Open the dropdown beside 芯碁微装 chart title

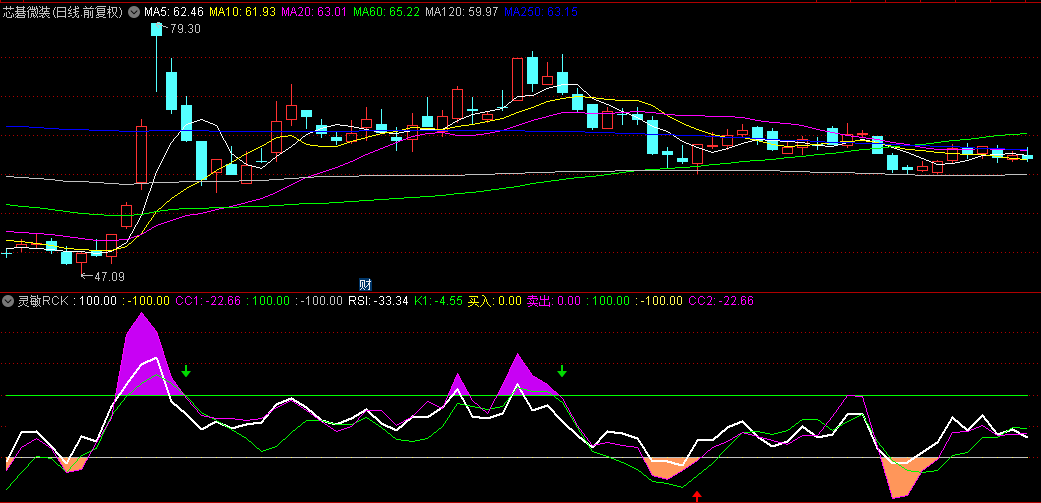tap(135, 12)
